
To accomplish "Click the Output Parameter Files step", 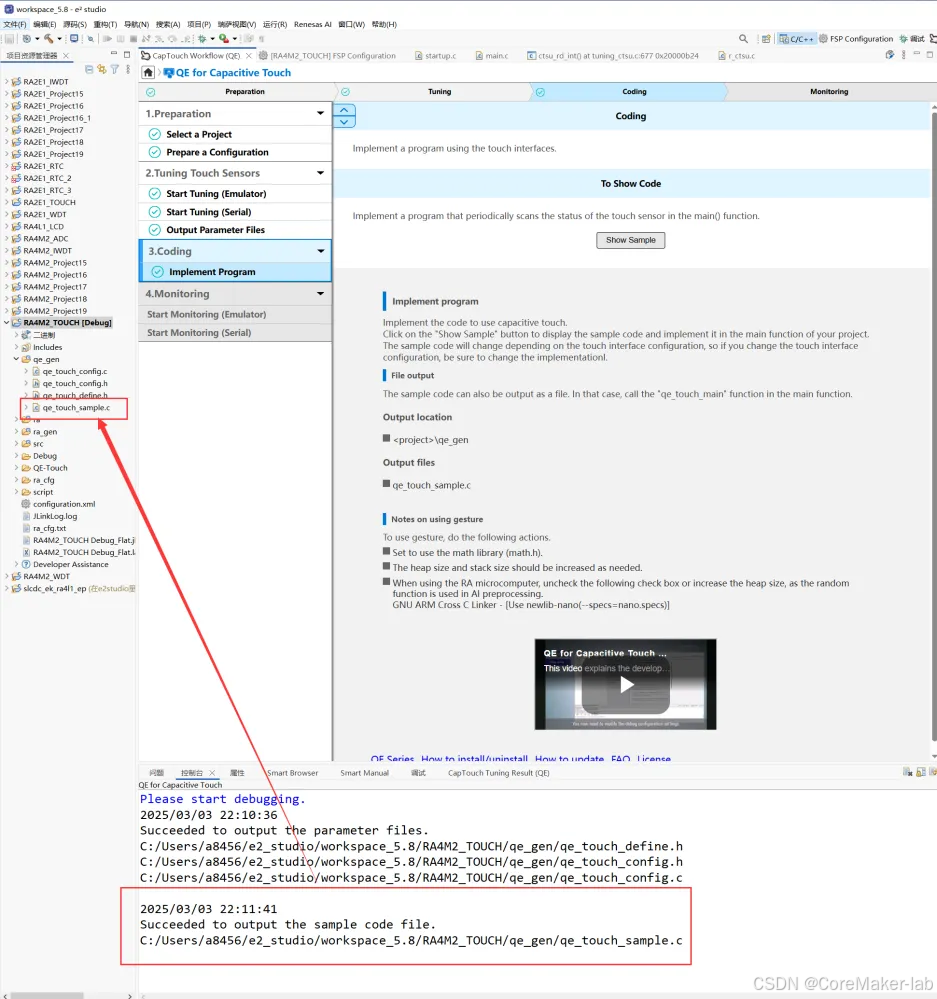I will [235, 230].
